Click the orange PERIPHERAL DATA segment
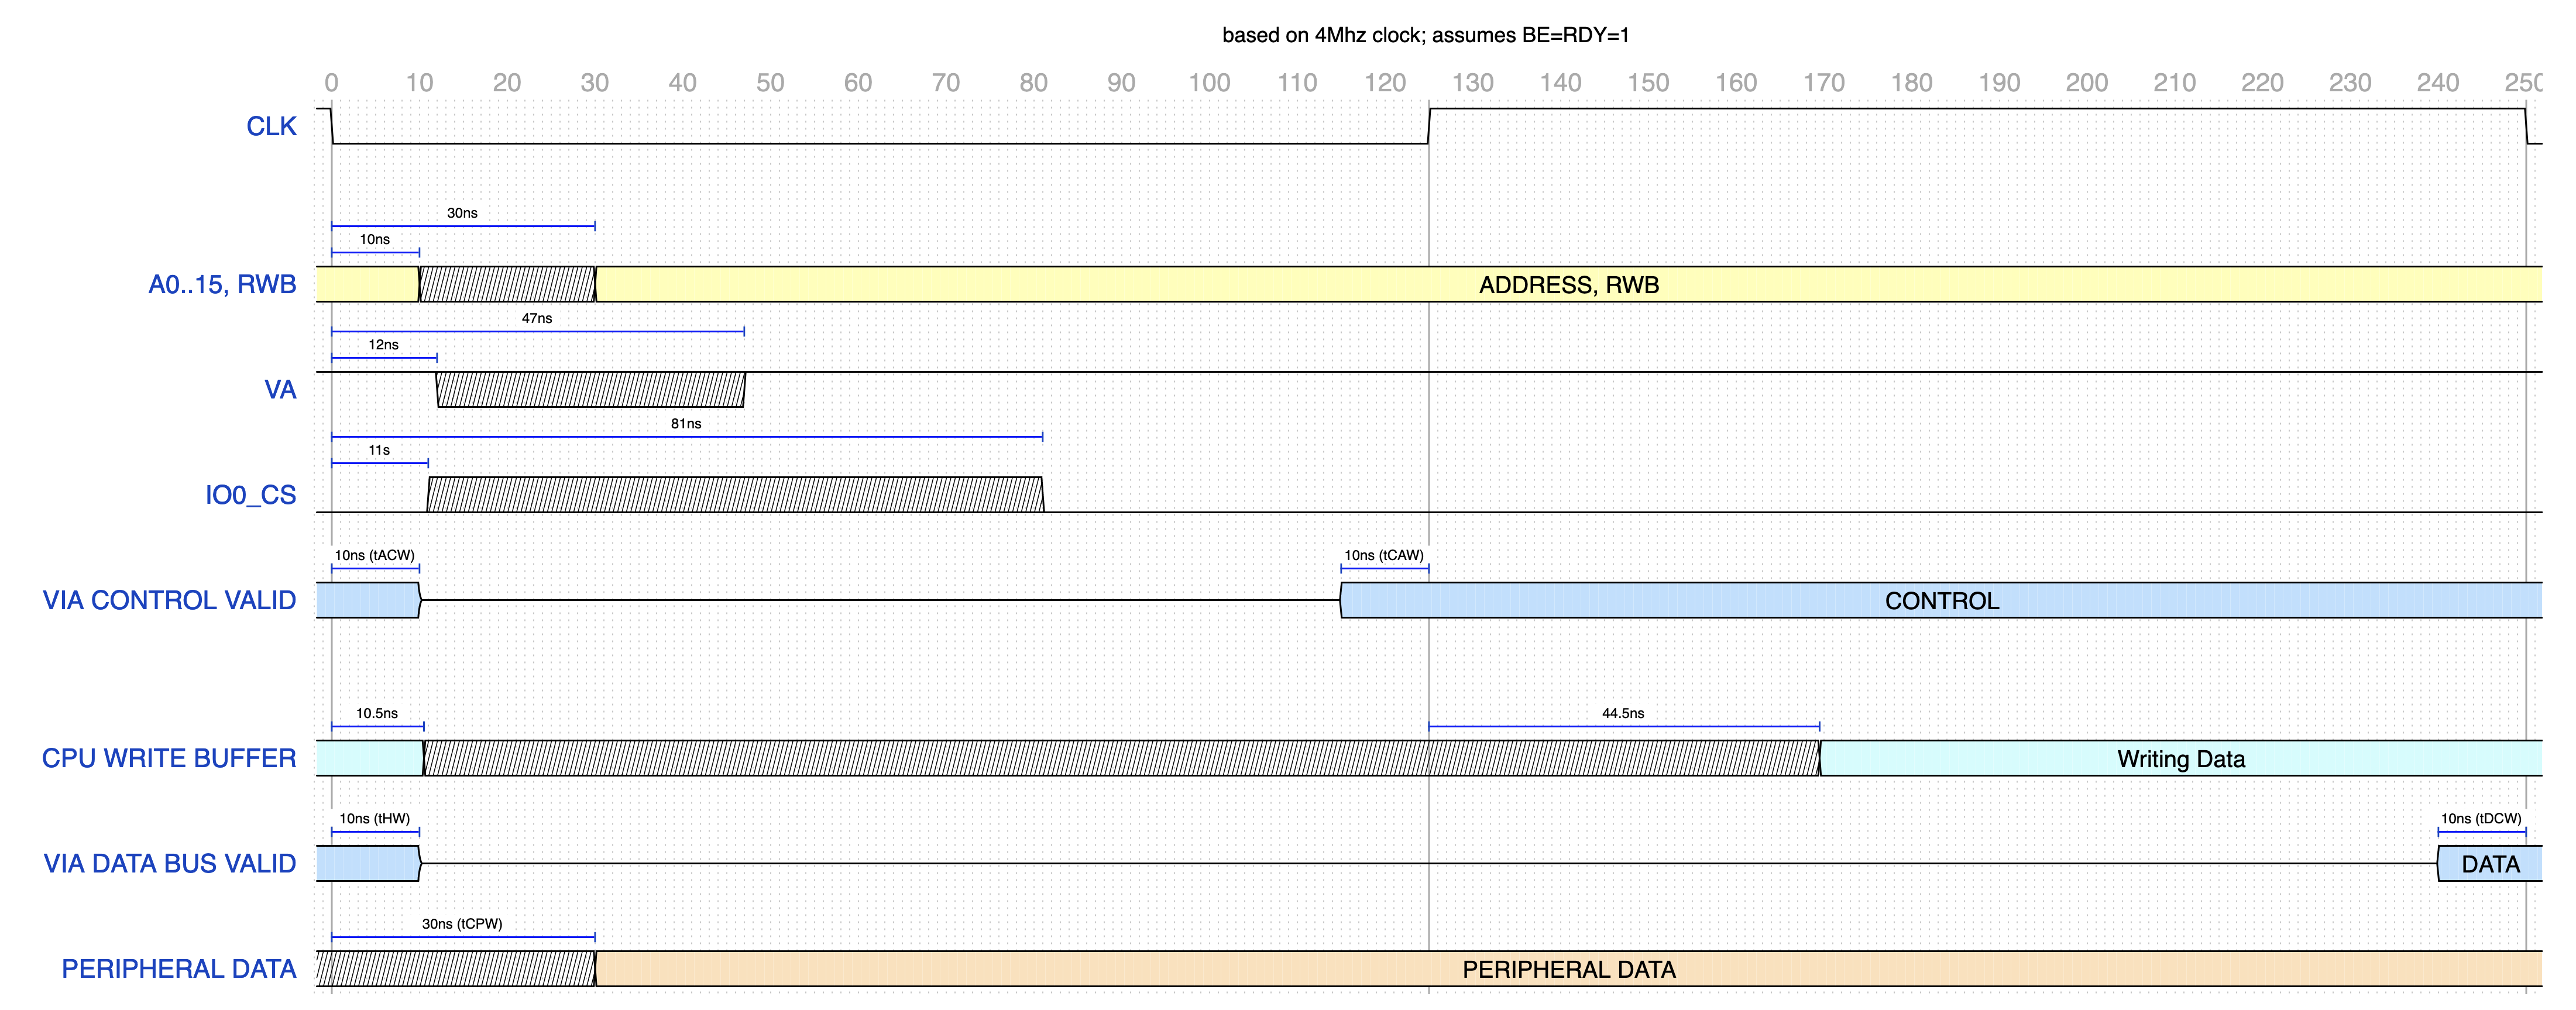 1568,969
